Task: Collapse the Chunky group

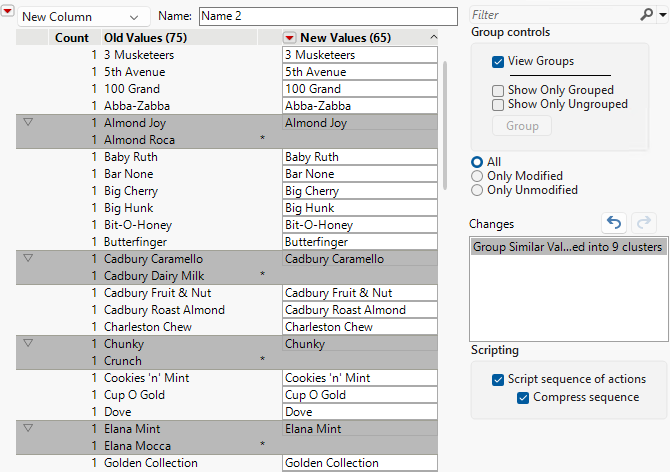Action: click(28, 343)
